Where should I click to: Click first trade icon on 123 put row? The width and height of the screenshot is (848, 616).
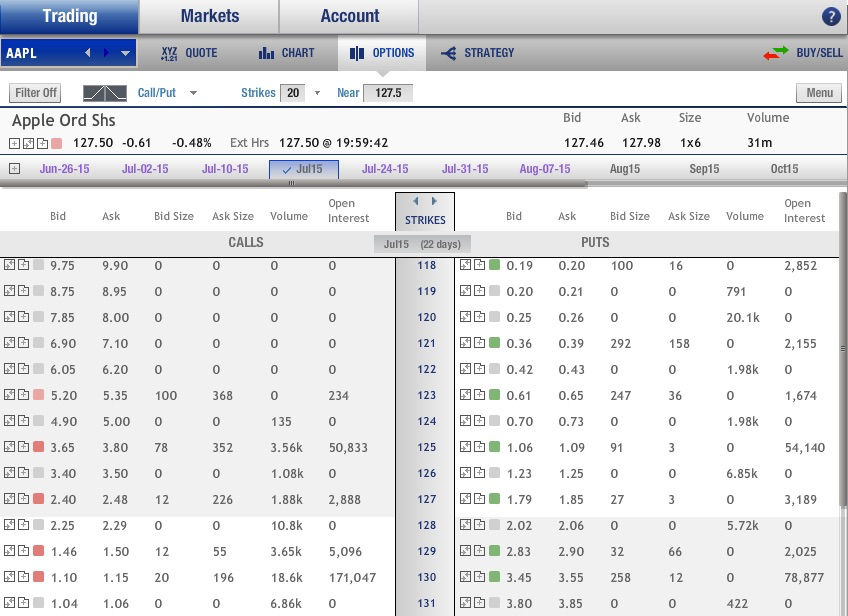pyautogui.click(x=466, y=395)
